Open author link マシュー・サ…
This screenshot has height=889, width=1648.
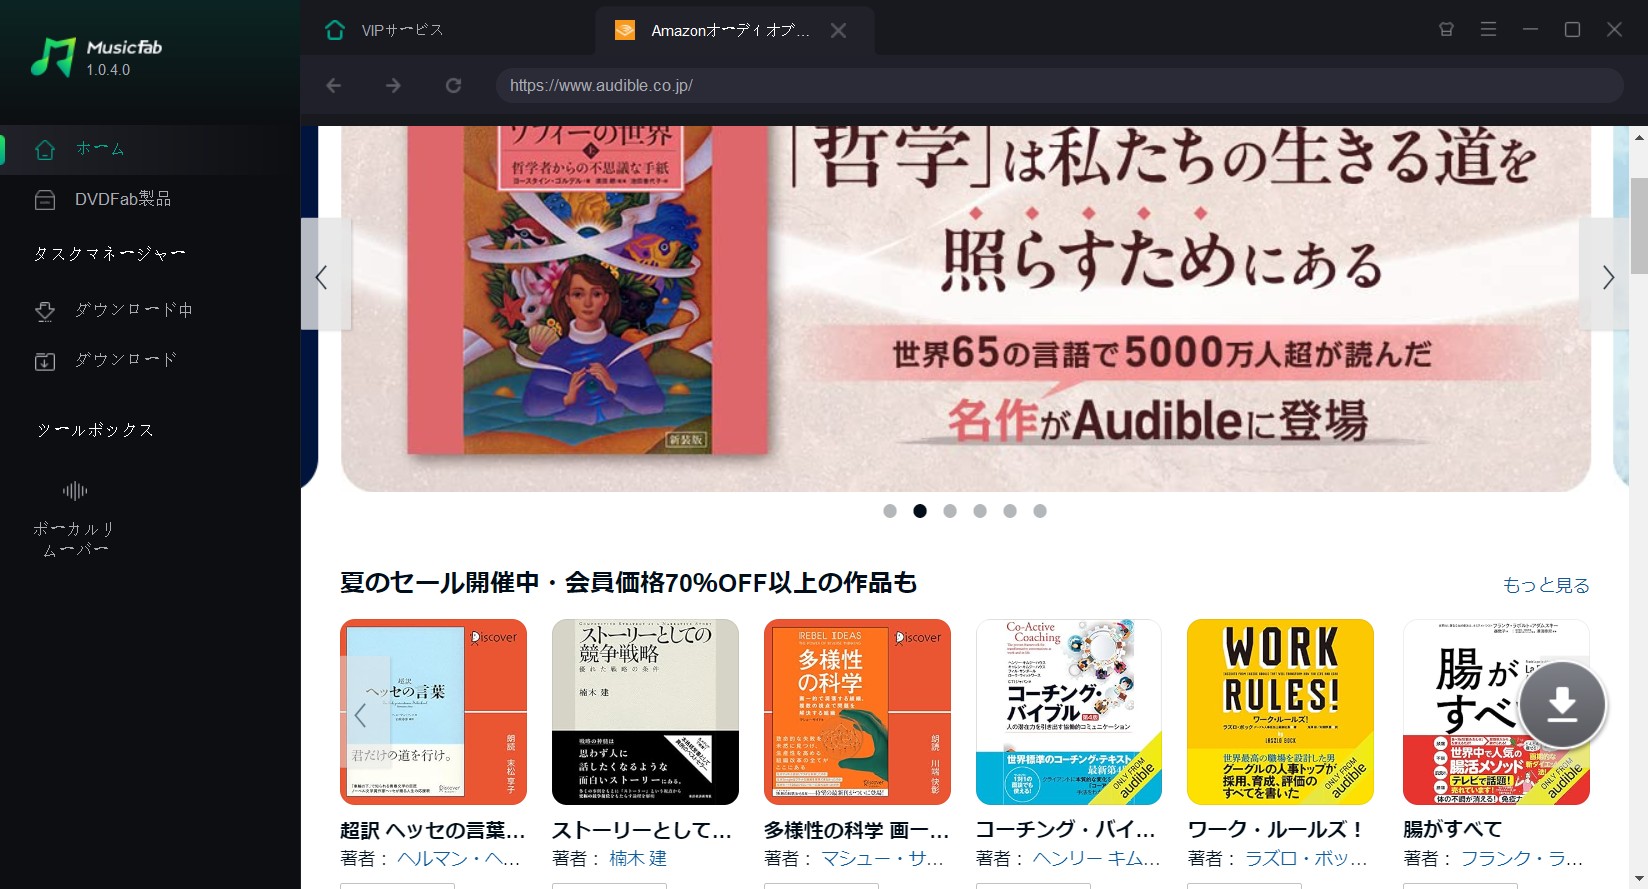coord(883,859)
